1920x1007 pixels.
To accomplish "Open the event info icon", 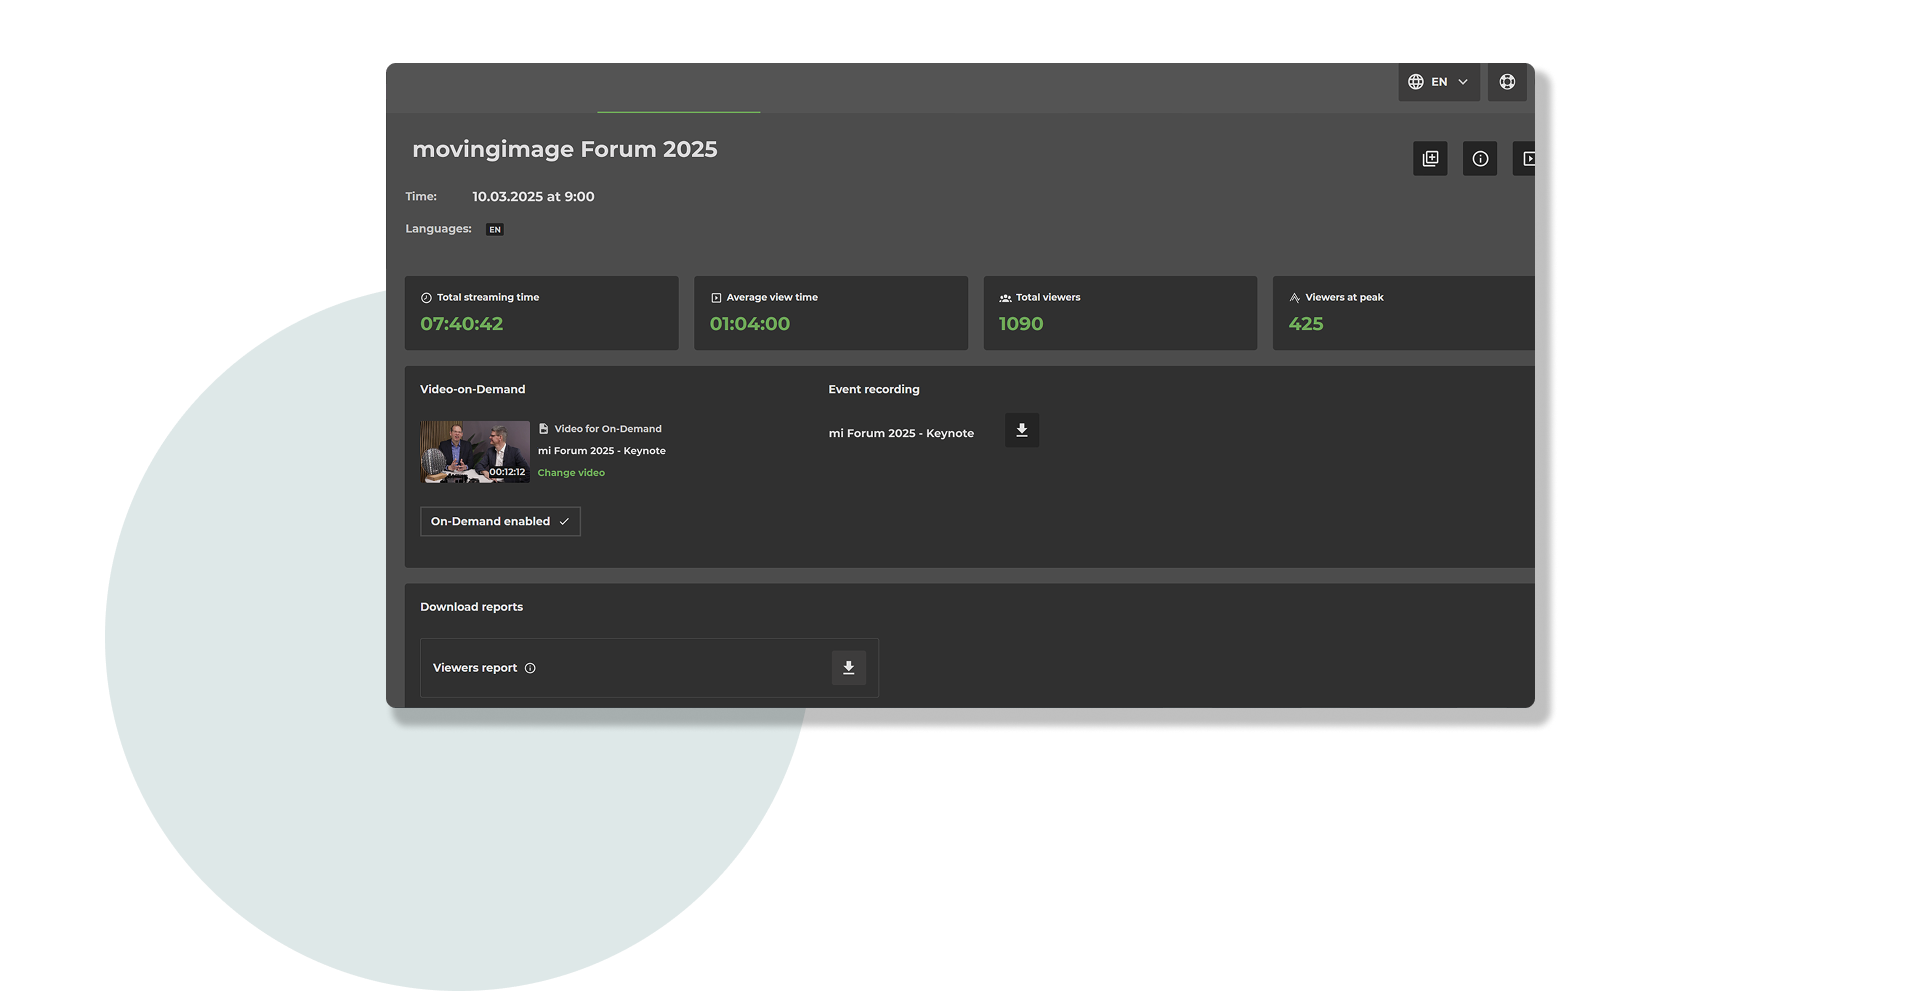I will pos(1480,158).
